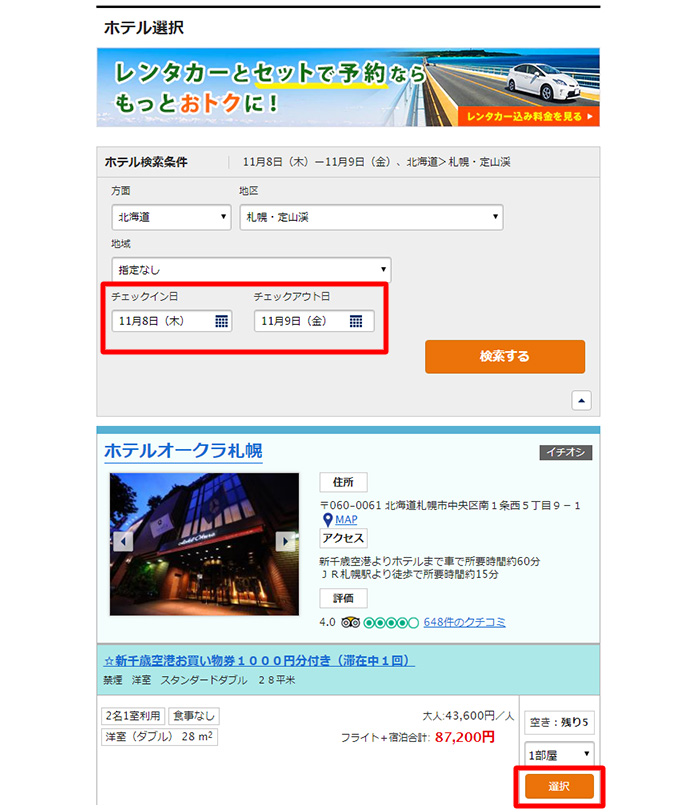
Task: Click the check-in date field 11月8日（木）
Action: click(171, 321)
